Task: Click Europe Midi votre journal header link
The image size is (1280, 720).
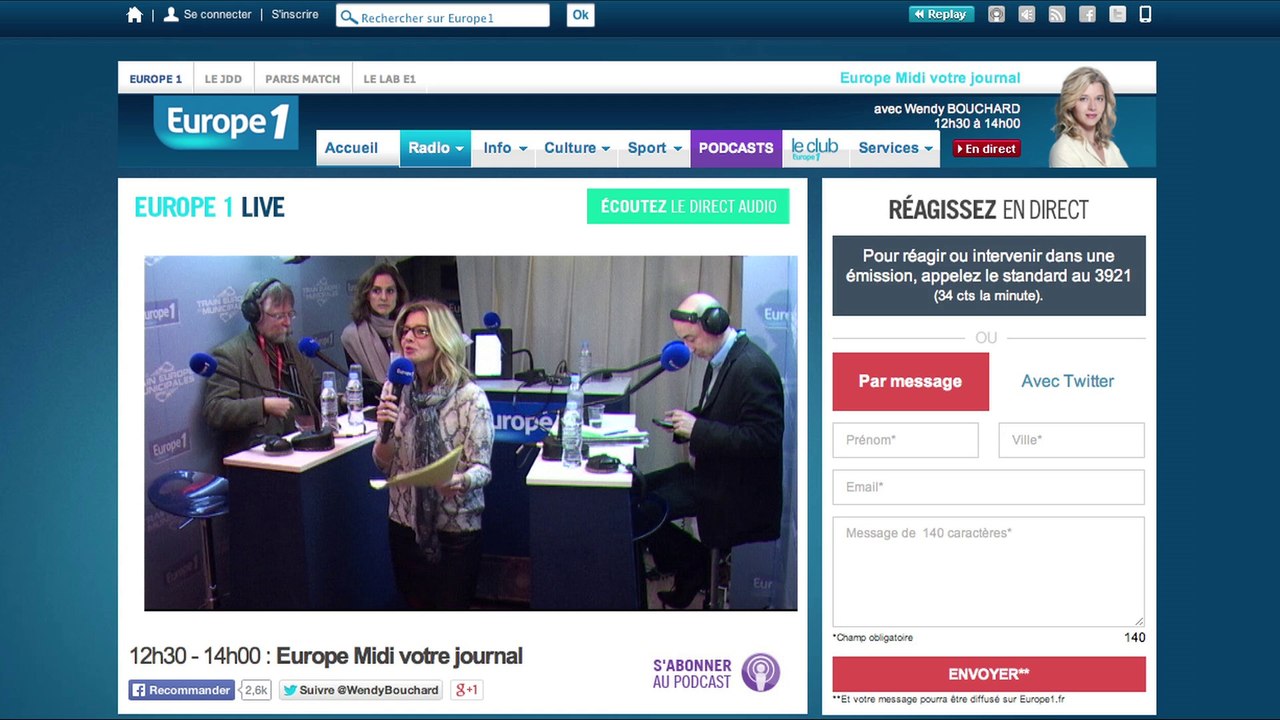Action: tap(930, 78)
